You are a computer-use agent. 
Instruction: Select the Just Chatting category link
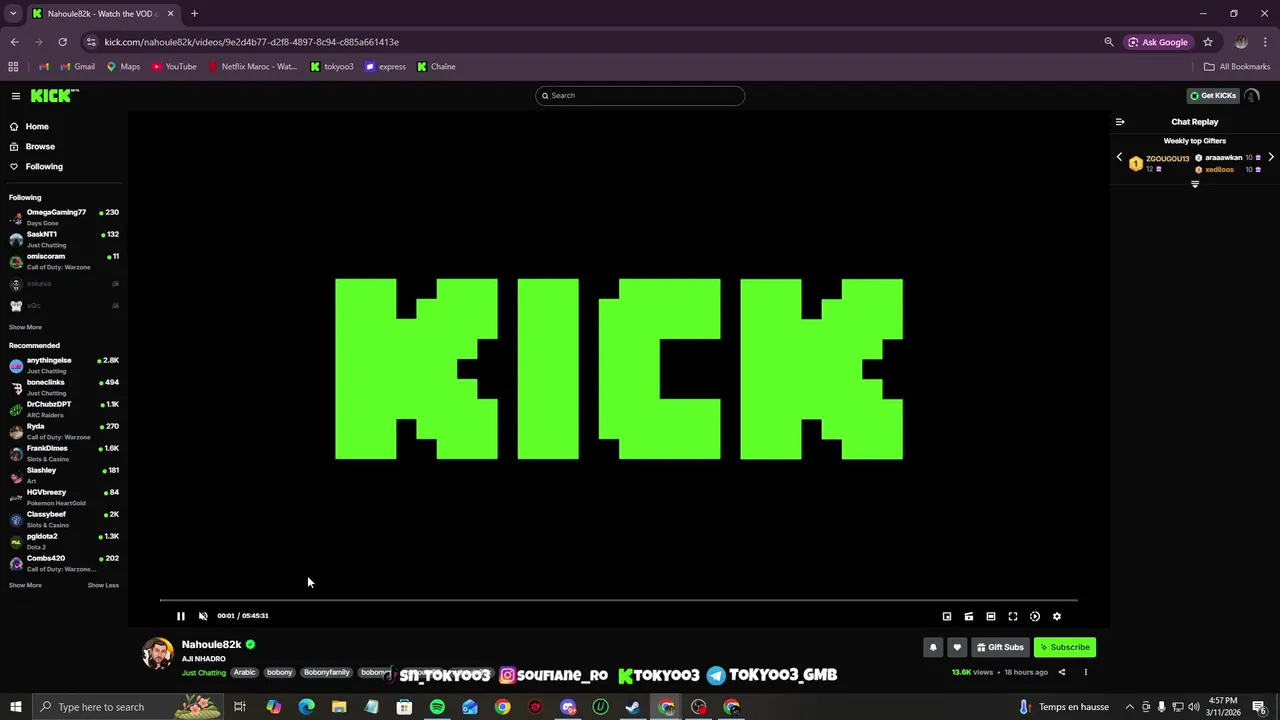coord(204,673)
